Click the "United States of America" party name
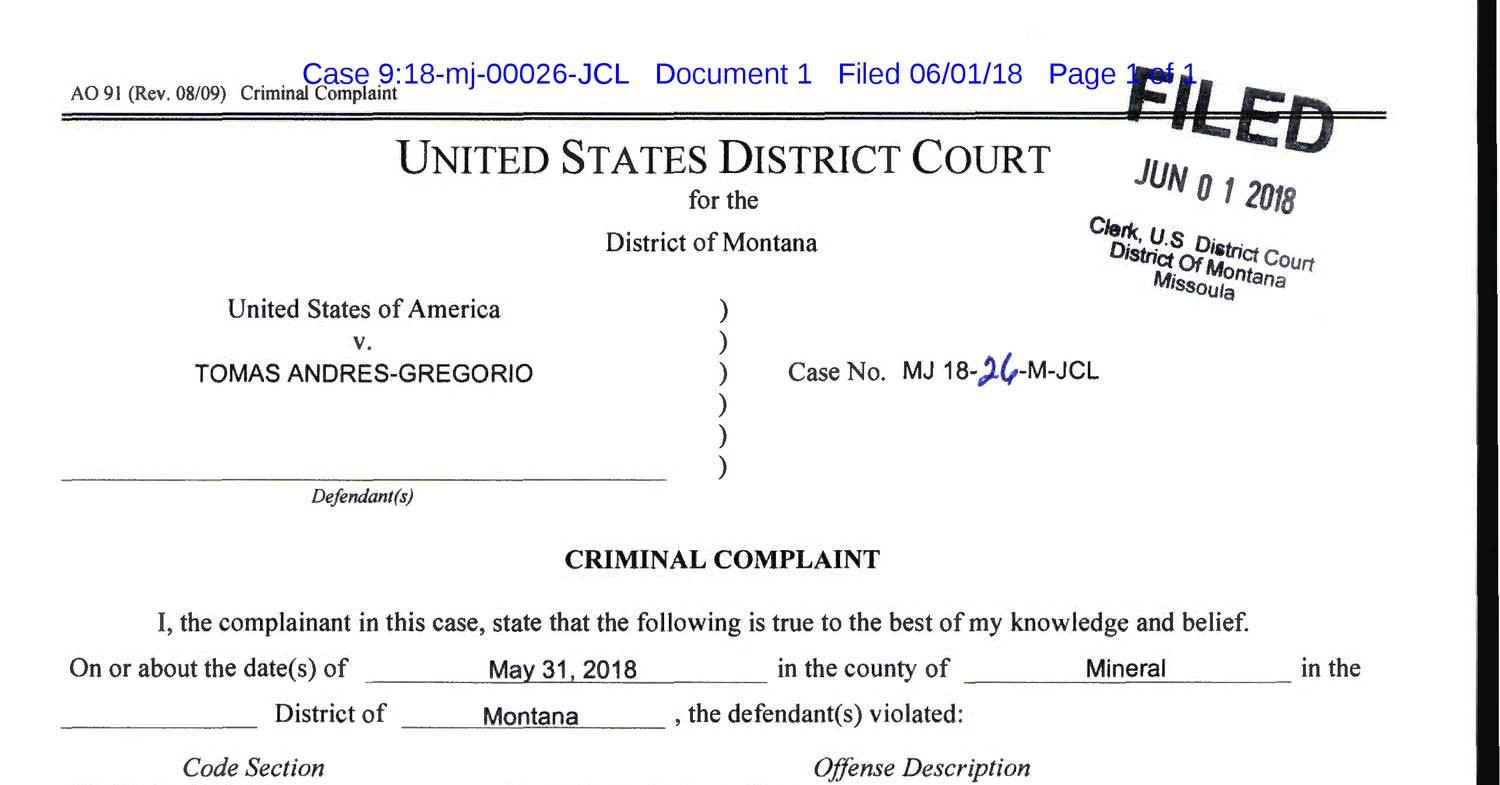The width and height of the screenshot is (1500, 785). click(364, 309)
